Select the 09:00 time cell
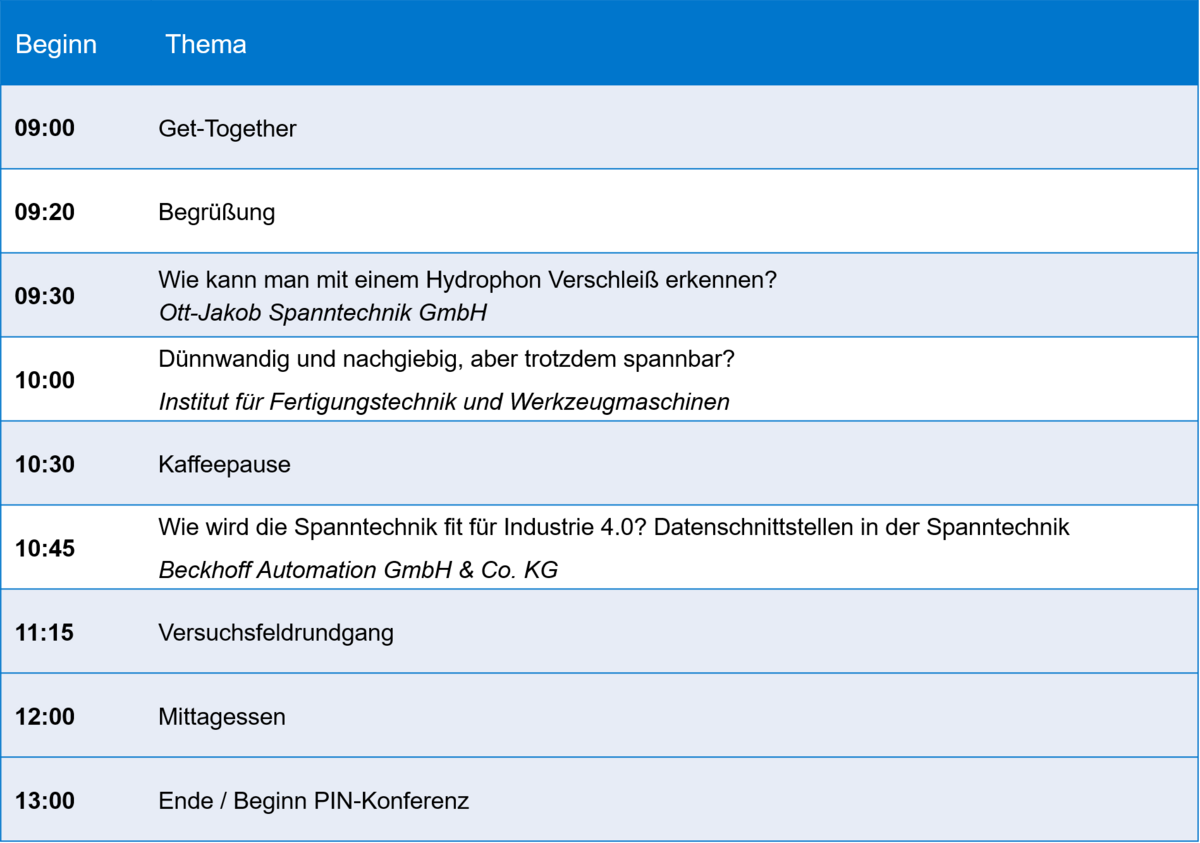This screenshot has height=843, width=1200. click(x=45, y=128)
